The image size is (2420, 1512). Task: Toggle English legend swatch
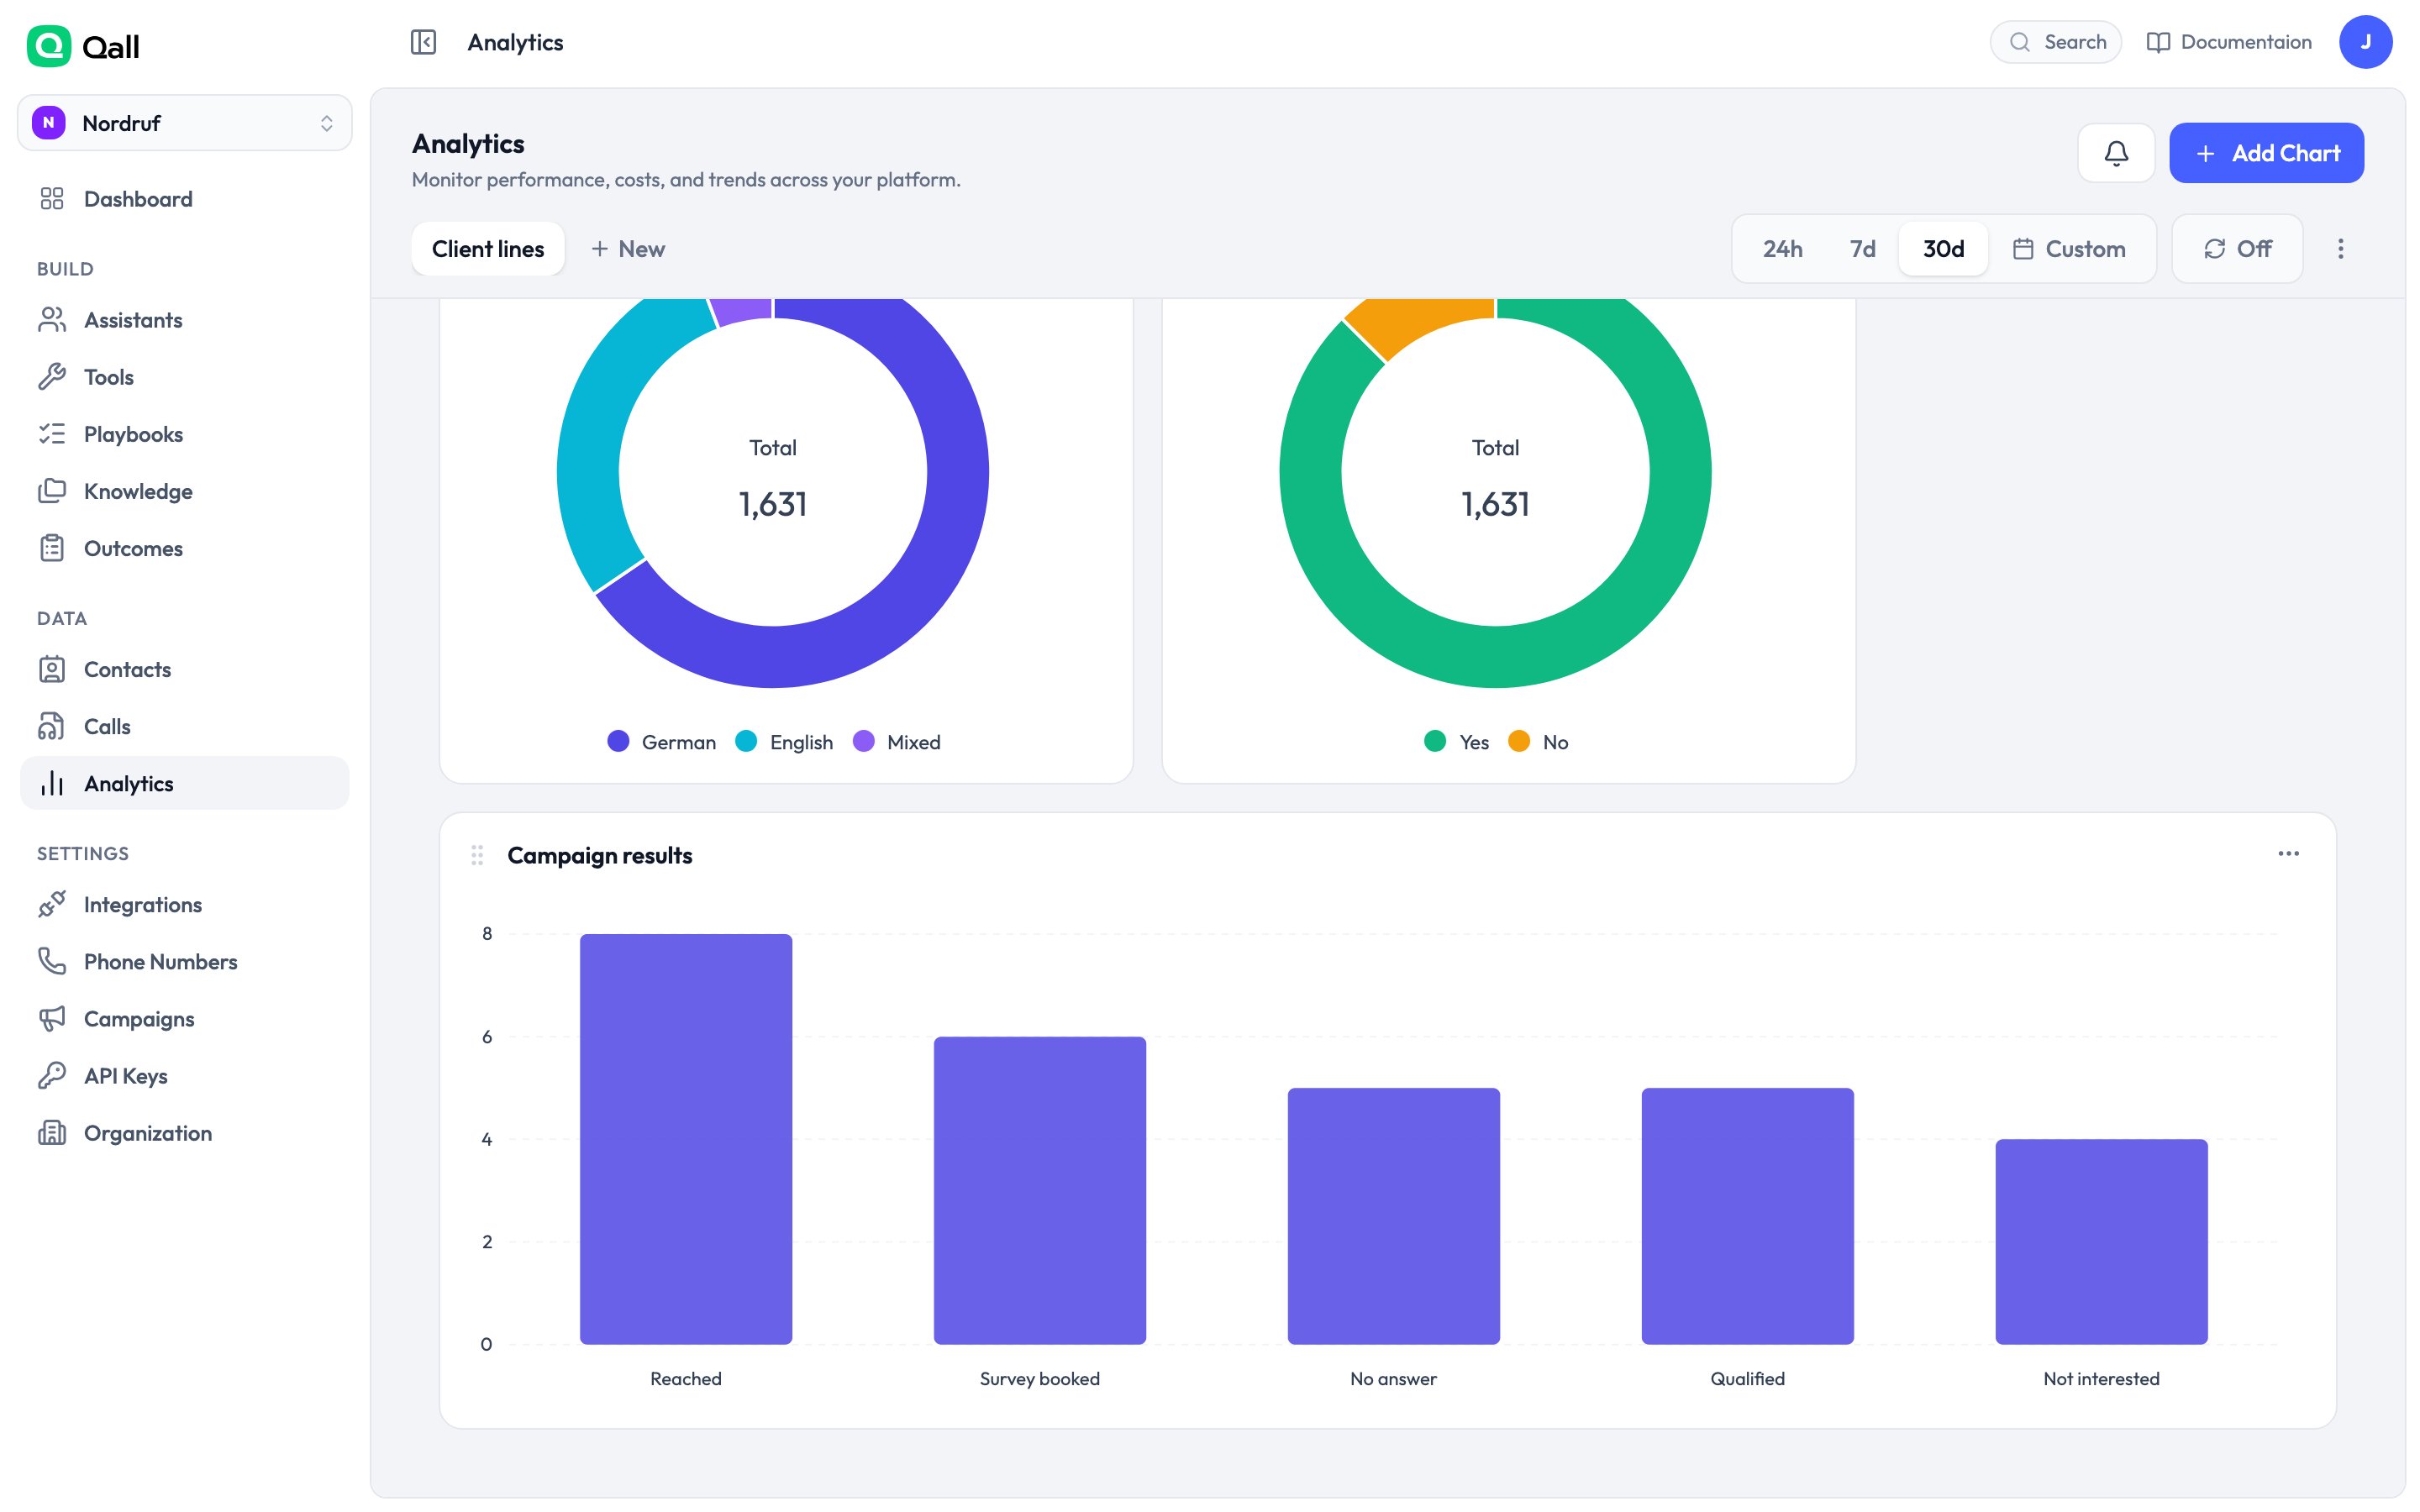pyautogui.click(x=746, y=741)
